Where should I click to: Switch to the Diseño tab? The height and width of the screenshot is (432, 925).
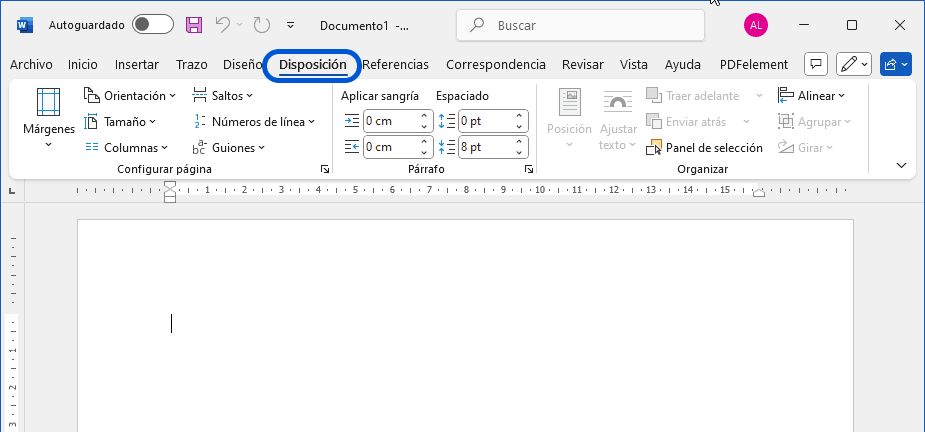[242, 65]
